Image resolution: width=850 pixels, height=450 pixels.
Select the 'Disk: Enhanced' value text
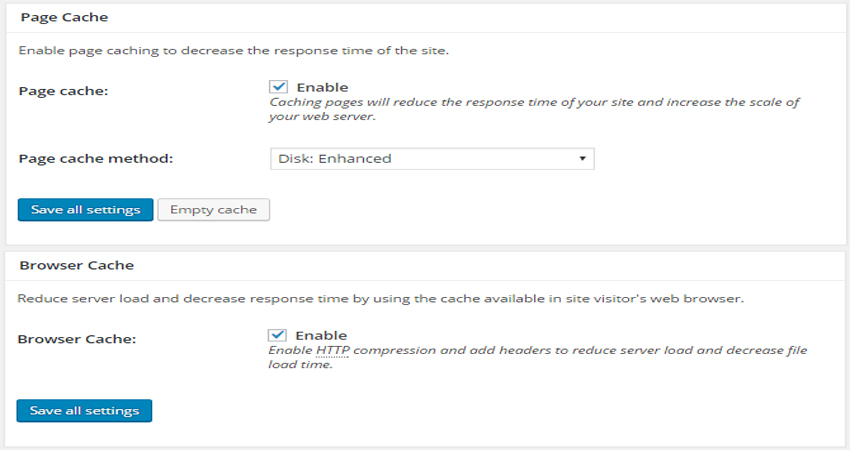pyautogui.click(x=334, y=159)
